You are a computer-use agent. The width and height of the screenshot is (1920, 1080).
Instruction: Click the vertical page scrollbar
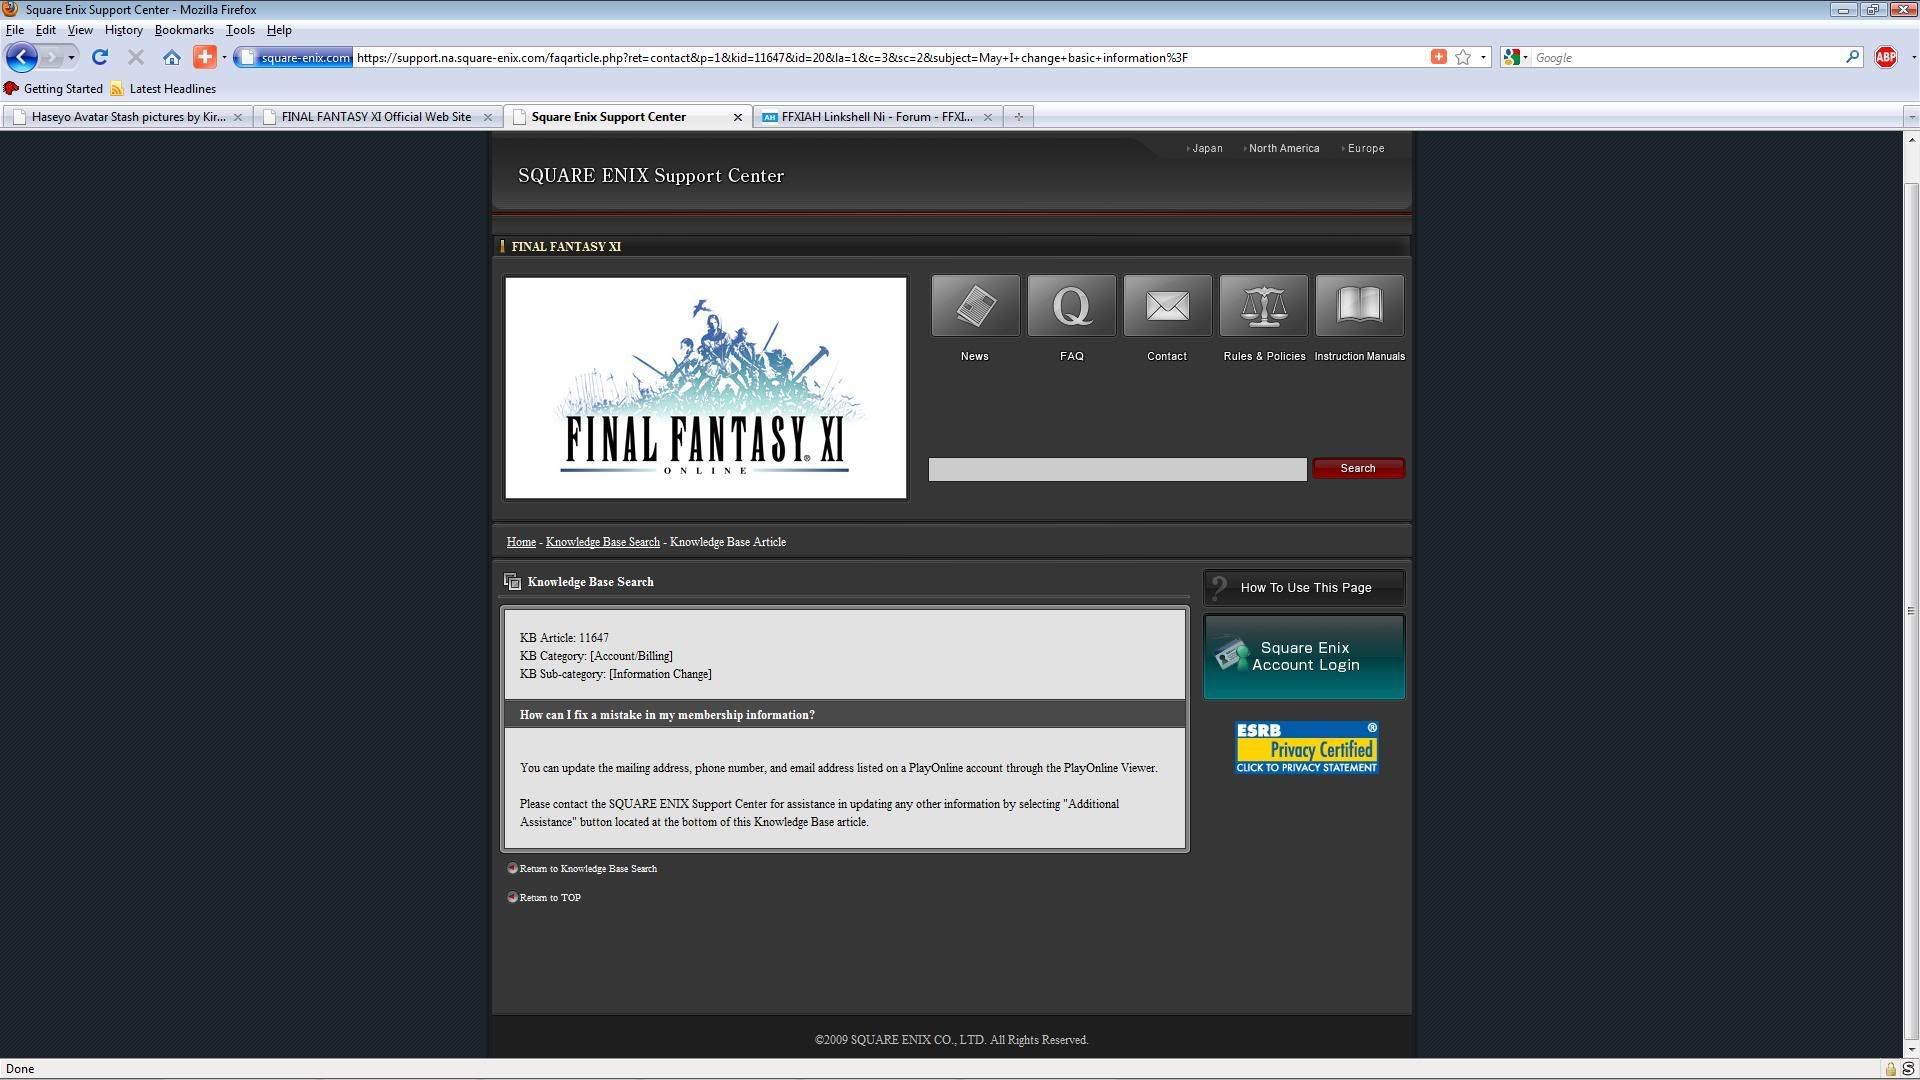(1911, 610)
